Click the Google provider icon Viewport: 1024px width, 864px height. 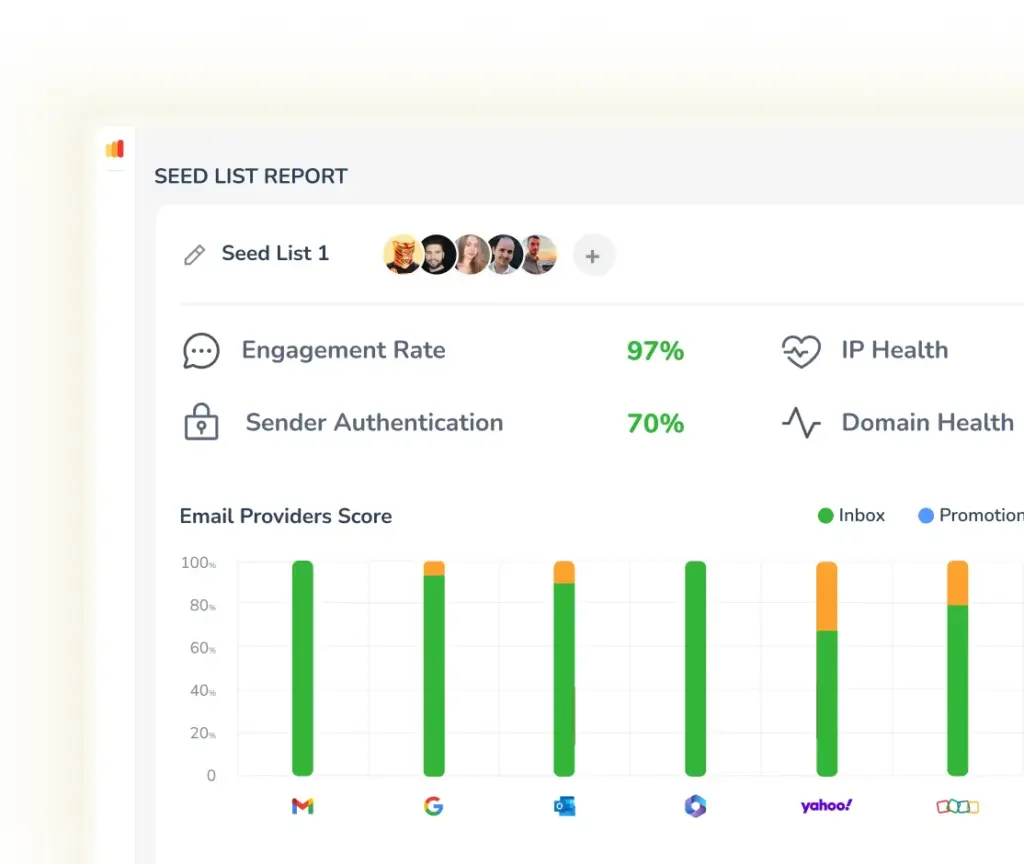434,807
